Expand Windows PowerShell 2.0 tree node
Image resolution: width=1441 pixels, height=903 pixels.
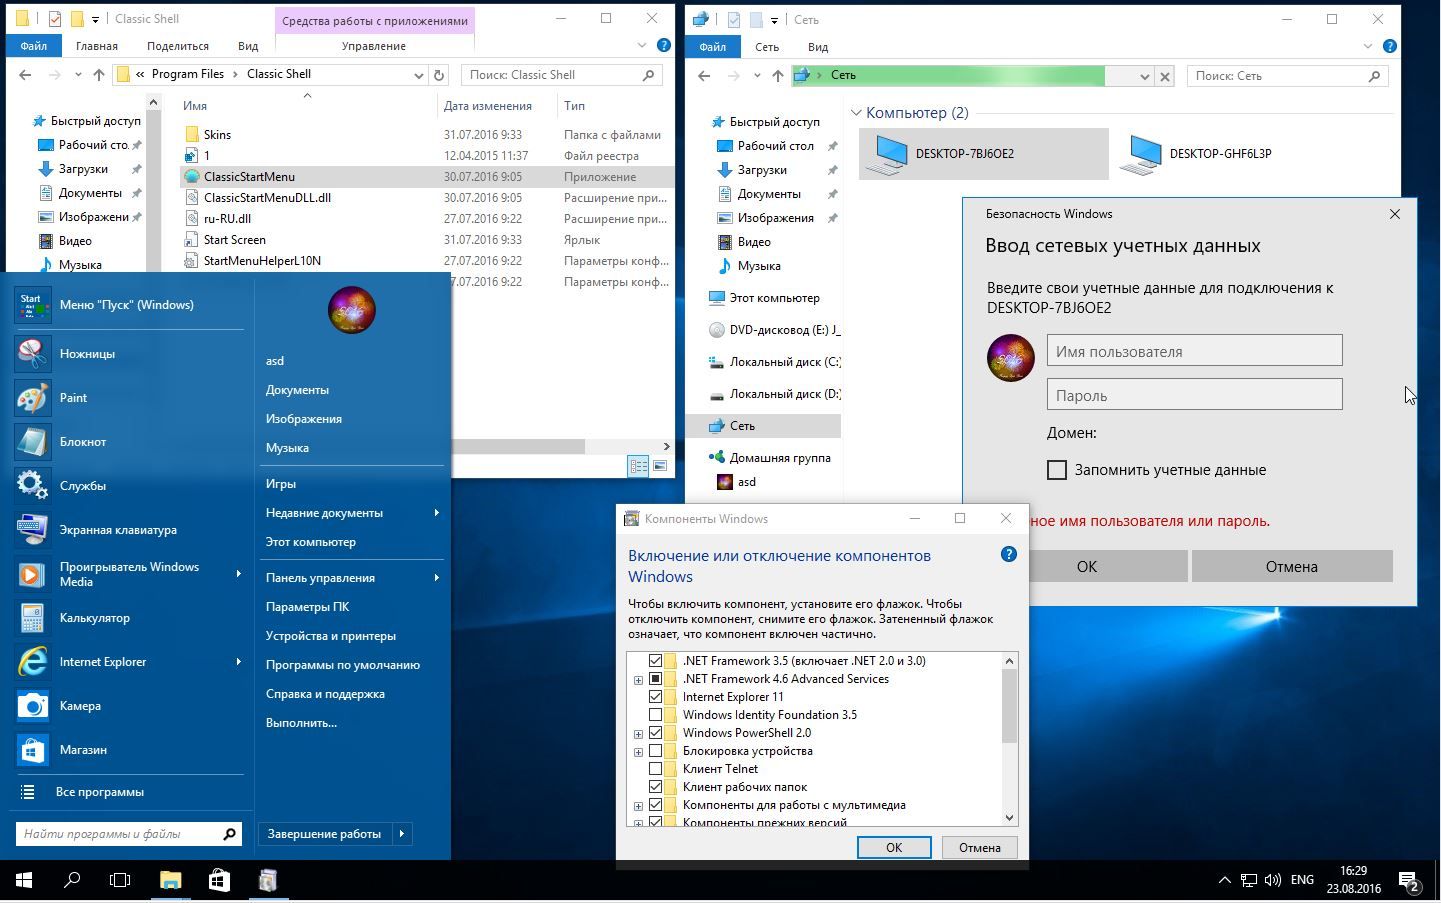(638, 734)
